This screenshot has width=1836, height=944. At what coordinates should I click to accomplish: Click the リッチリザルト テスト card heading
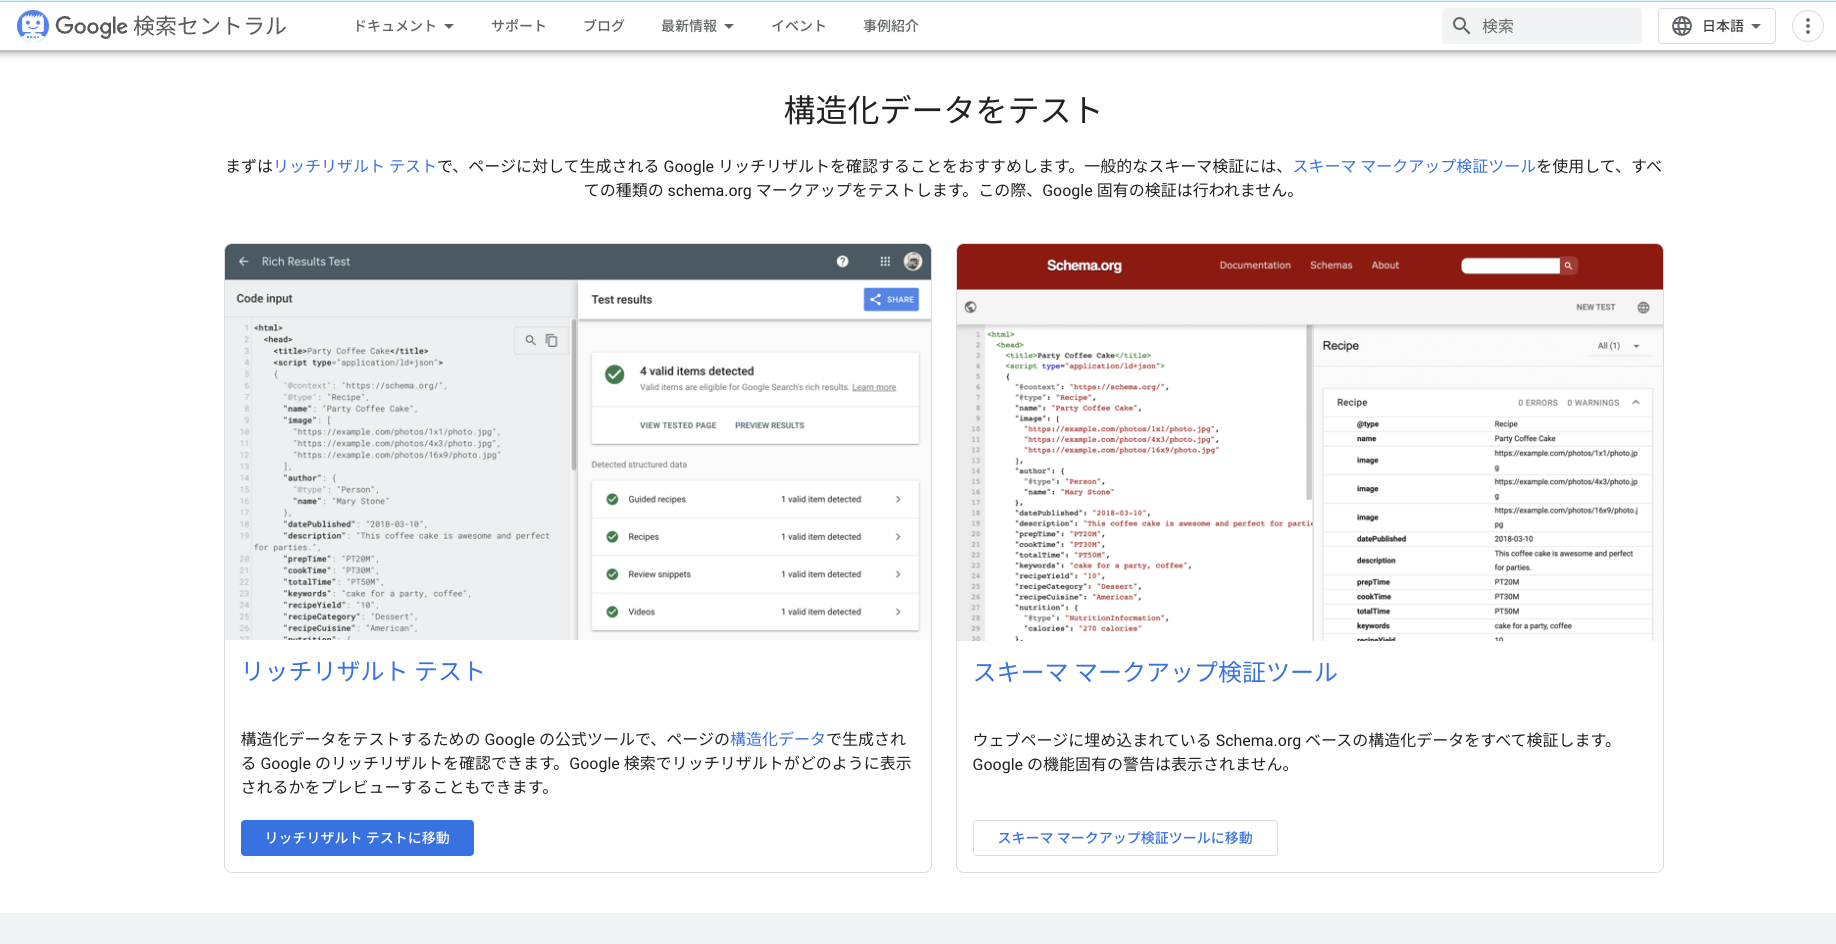click(x=363, y=671)
